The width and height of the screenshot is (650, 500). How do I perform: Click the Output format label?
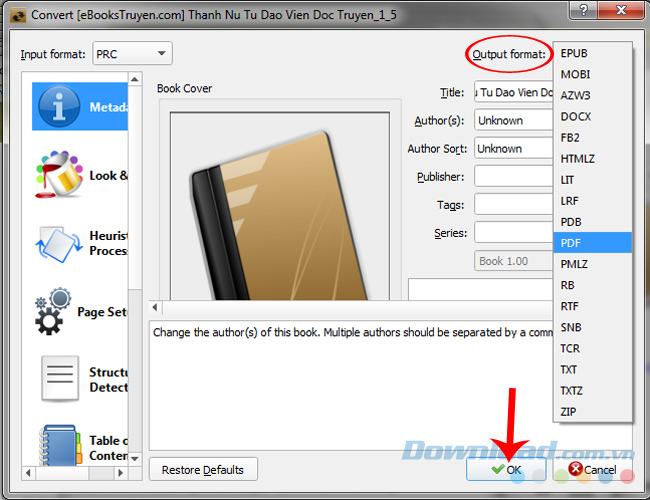[509, 54]
